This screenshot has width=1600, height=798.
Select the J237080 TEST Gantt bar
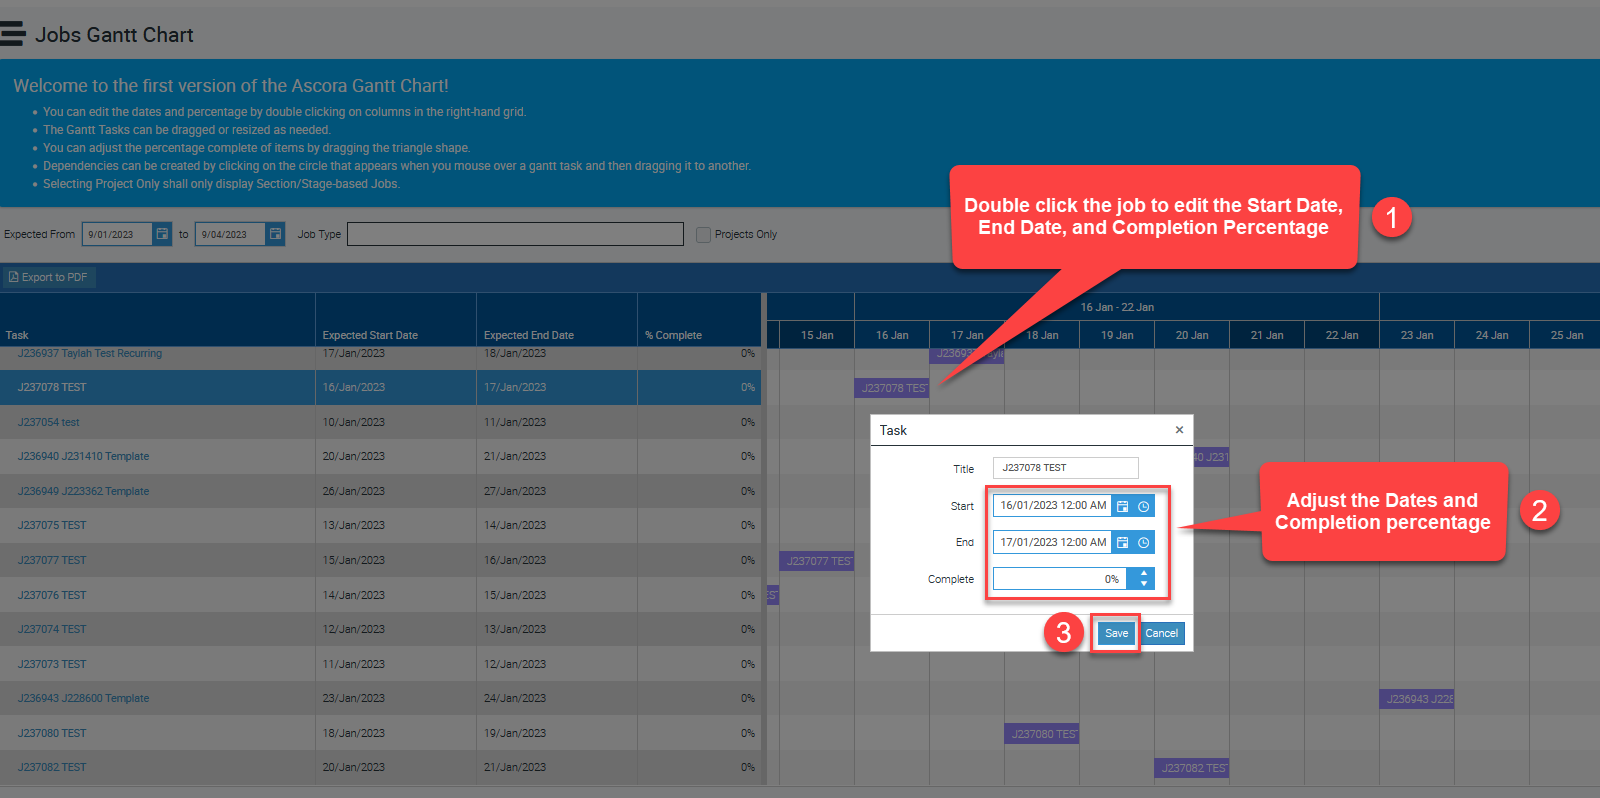click(x=1042, y=734)
